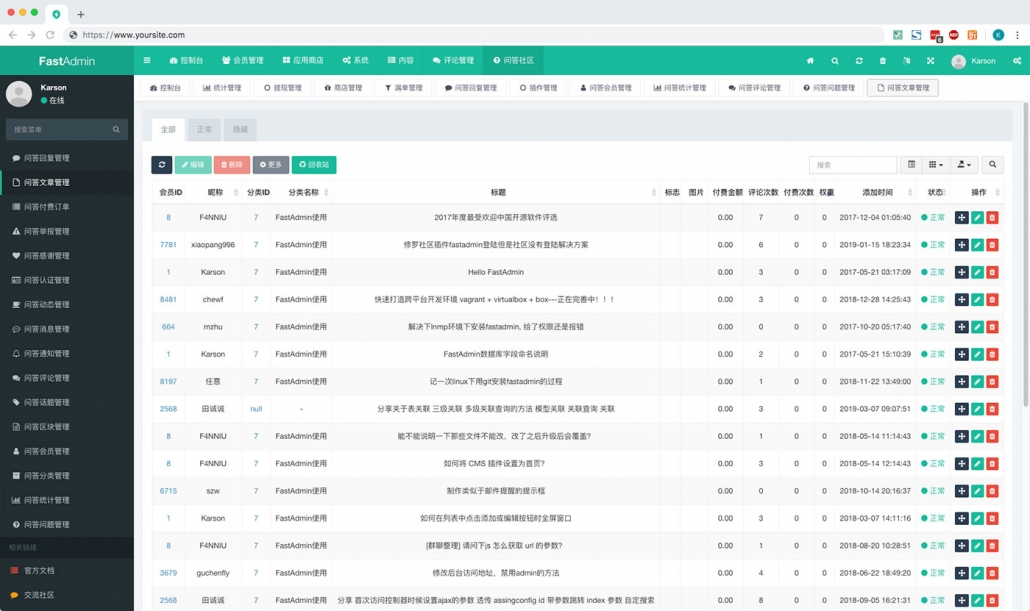The width and height of the screenshot is (1030, 611).
Task: Open the export dropdown next to columns
Action: 964,165
